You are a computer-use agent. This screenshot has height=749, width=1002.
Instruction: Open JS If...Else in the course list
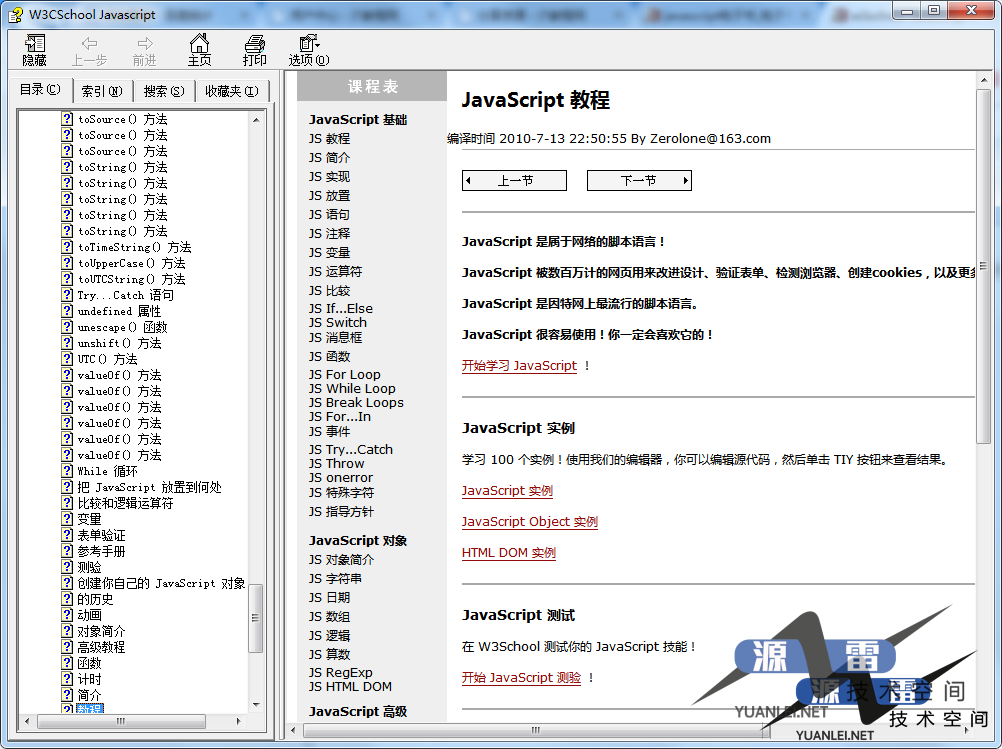pos(341,308)
